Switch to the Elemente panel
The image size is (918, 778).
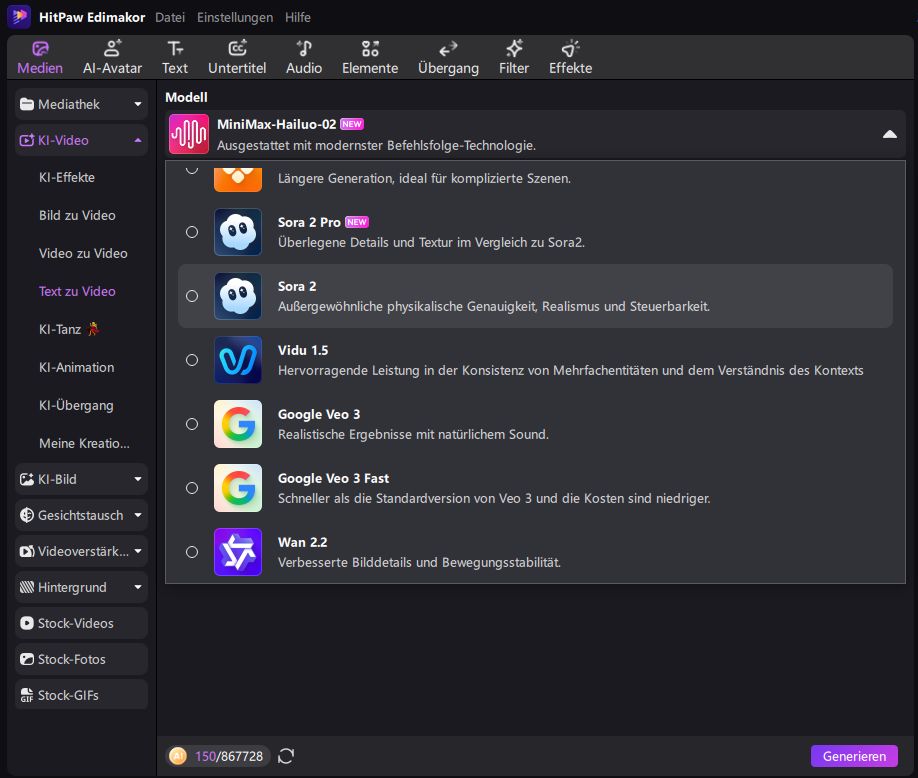click(x=370, y=58)
